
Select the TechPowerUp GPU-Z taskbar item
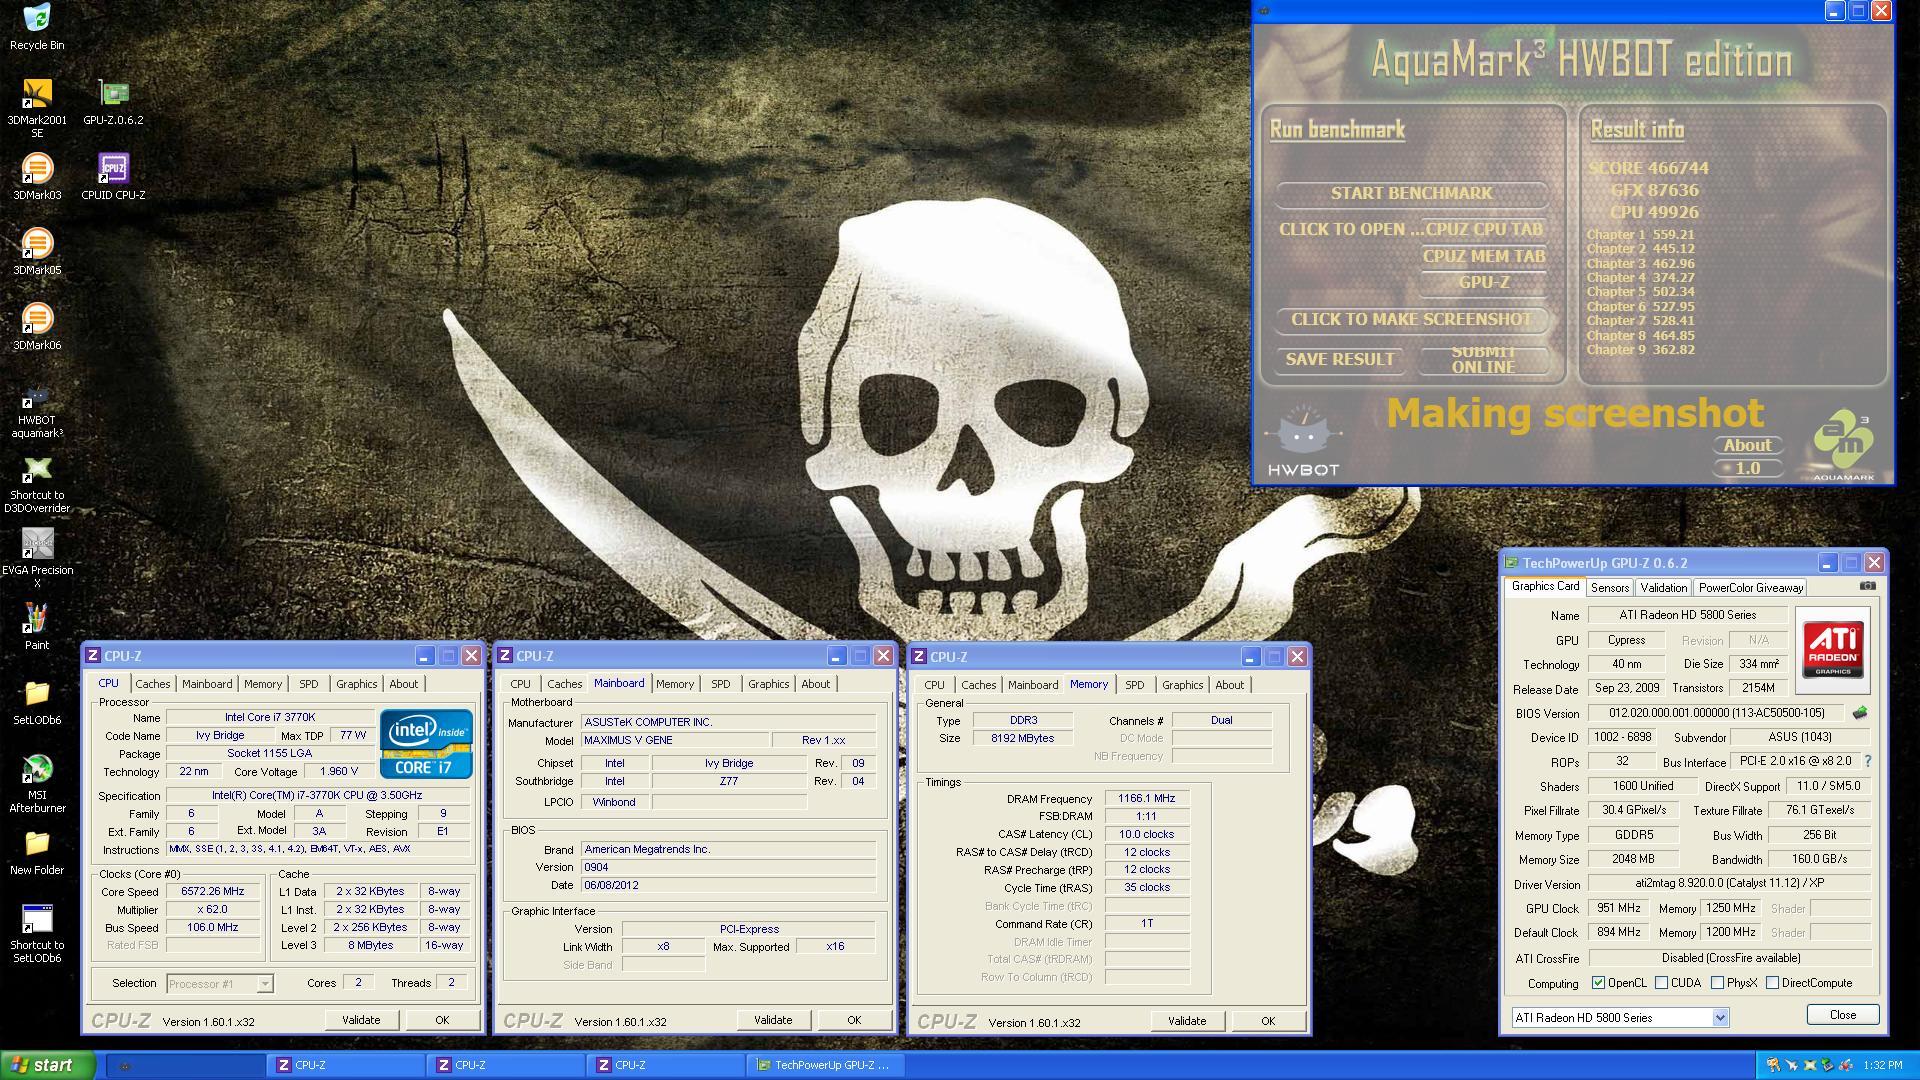(x=825, y=1065)
